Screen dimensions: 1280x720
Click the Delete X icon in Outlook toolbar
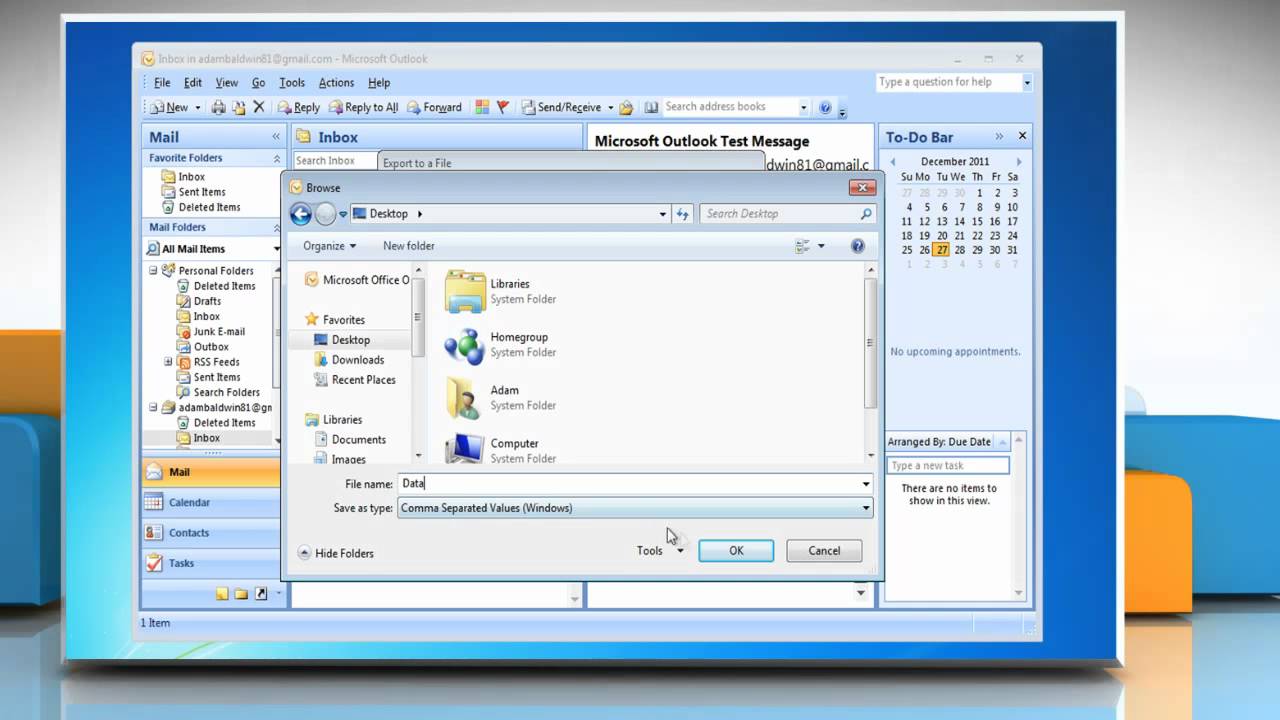[259, 107]
